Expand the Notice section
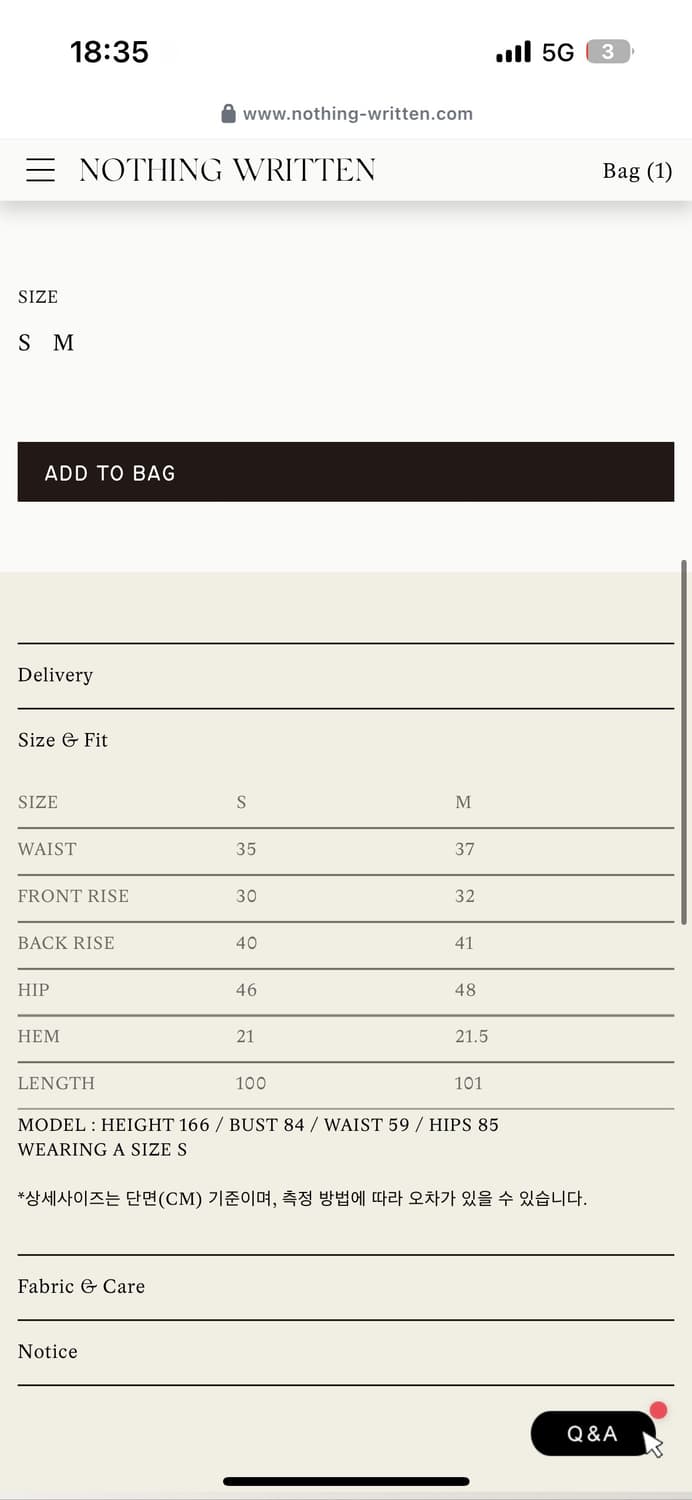This screenshot has width=692, height=1500. (346, 1352)
